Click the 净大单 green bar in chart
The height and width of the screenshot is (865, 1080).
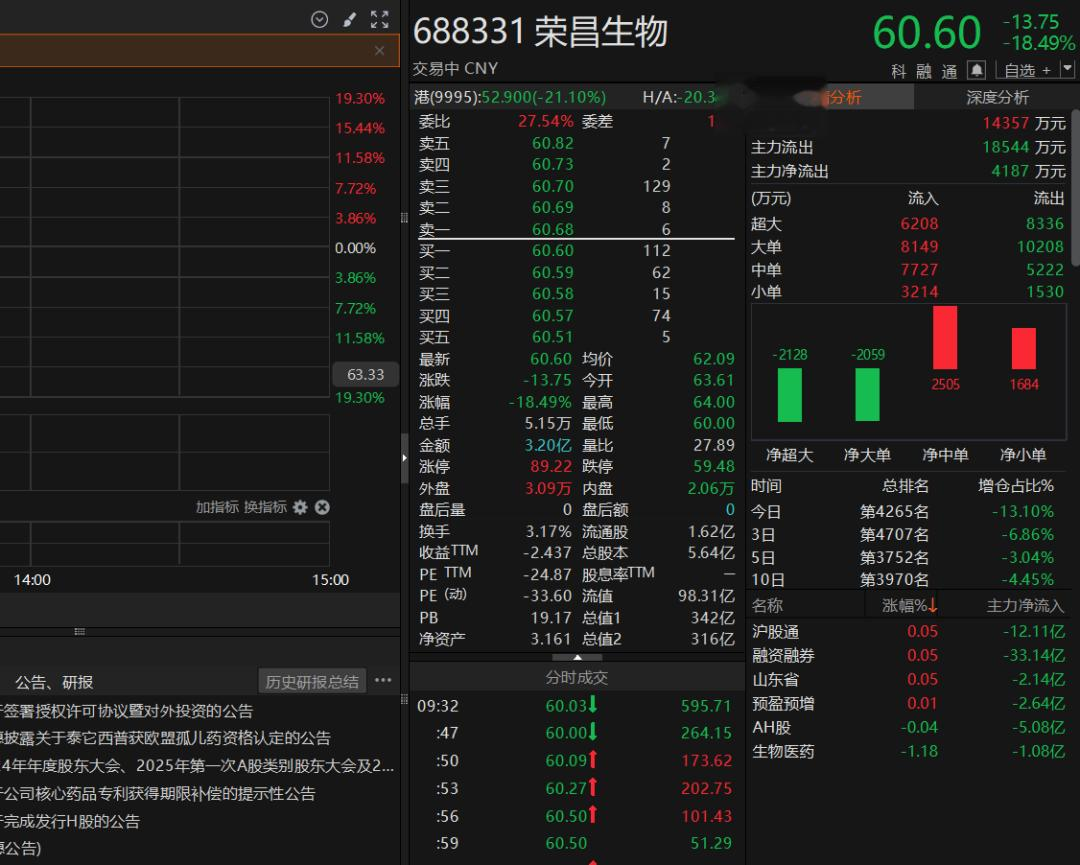(867, 395)
